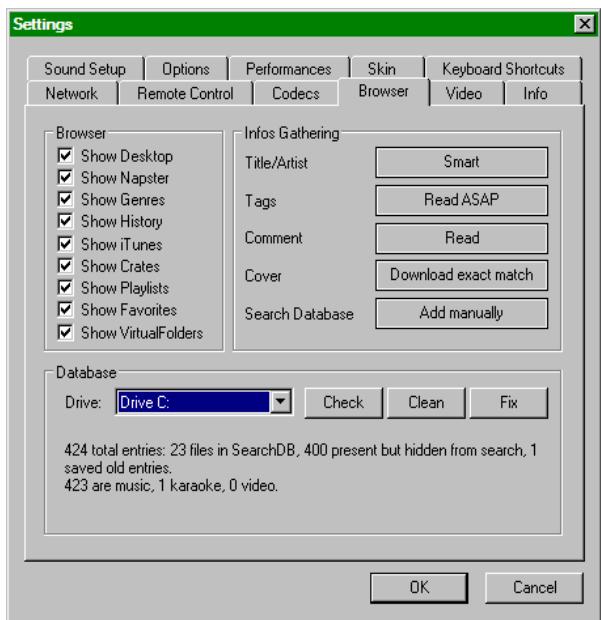The image size is (601, 620).
Task: Cancel the Settings dialog
Action: [x=535, y=588]
